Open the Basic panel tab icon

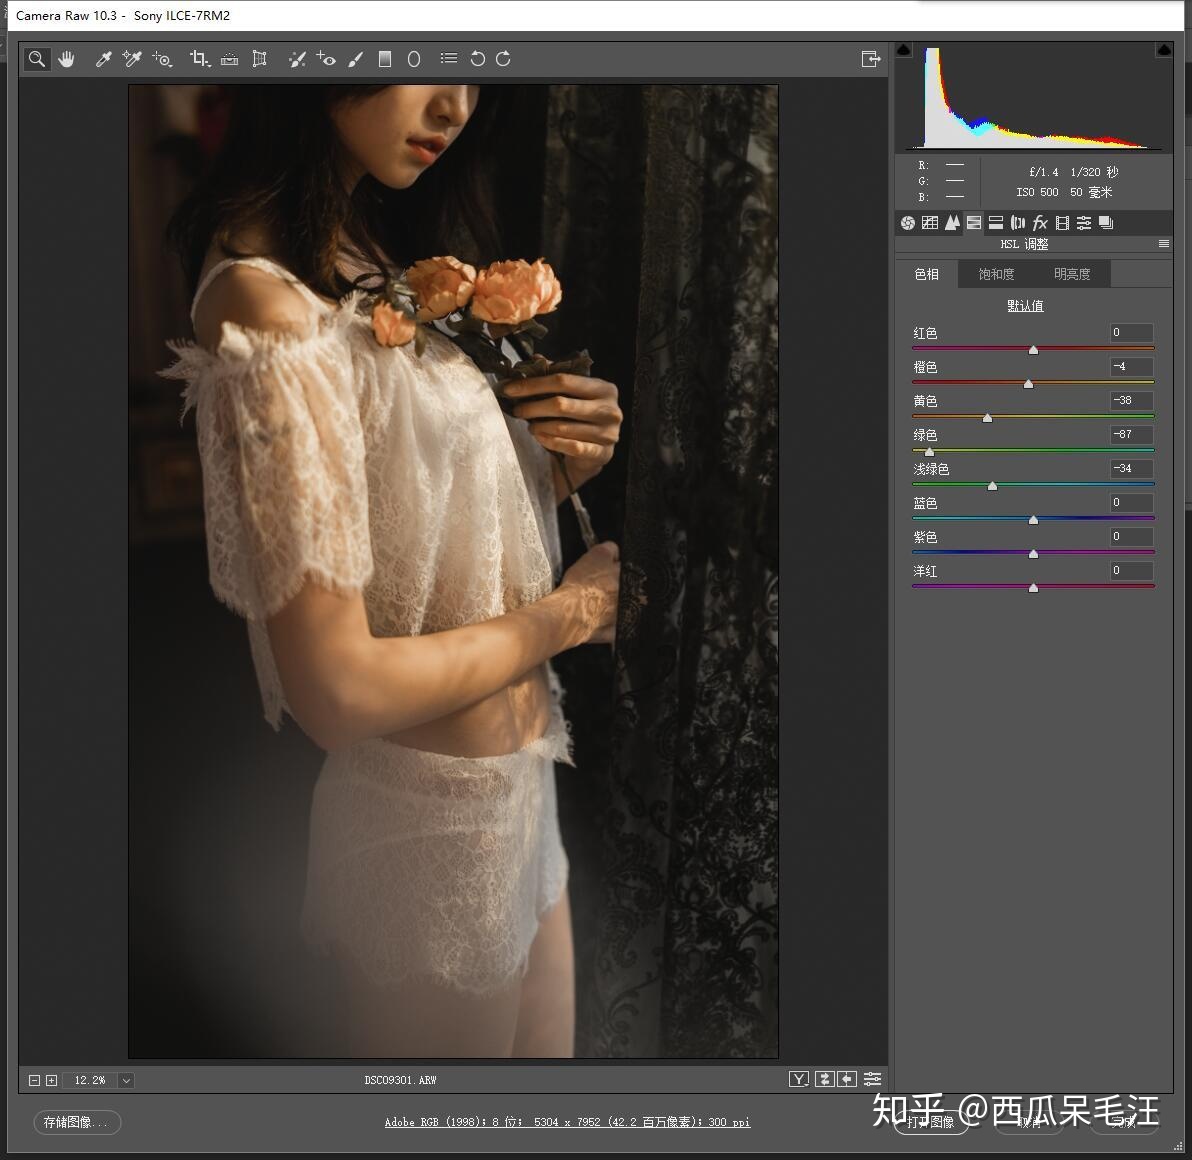pos(908,223)
